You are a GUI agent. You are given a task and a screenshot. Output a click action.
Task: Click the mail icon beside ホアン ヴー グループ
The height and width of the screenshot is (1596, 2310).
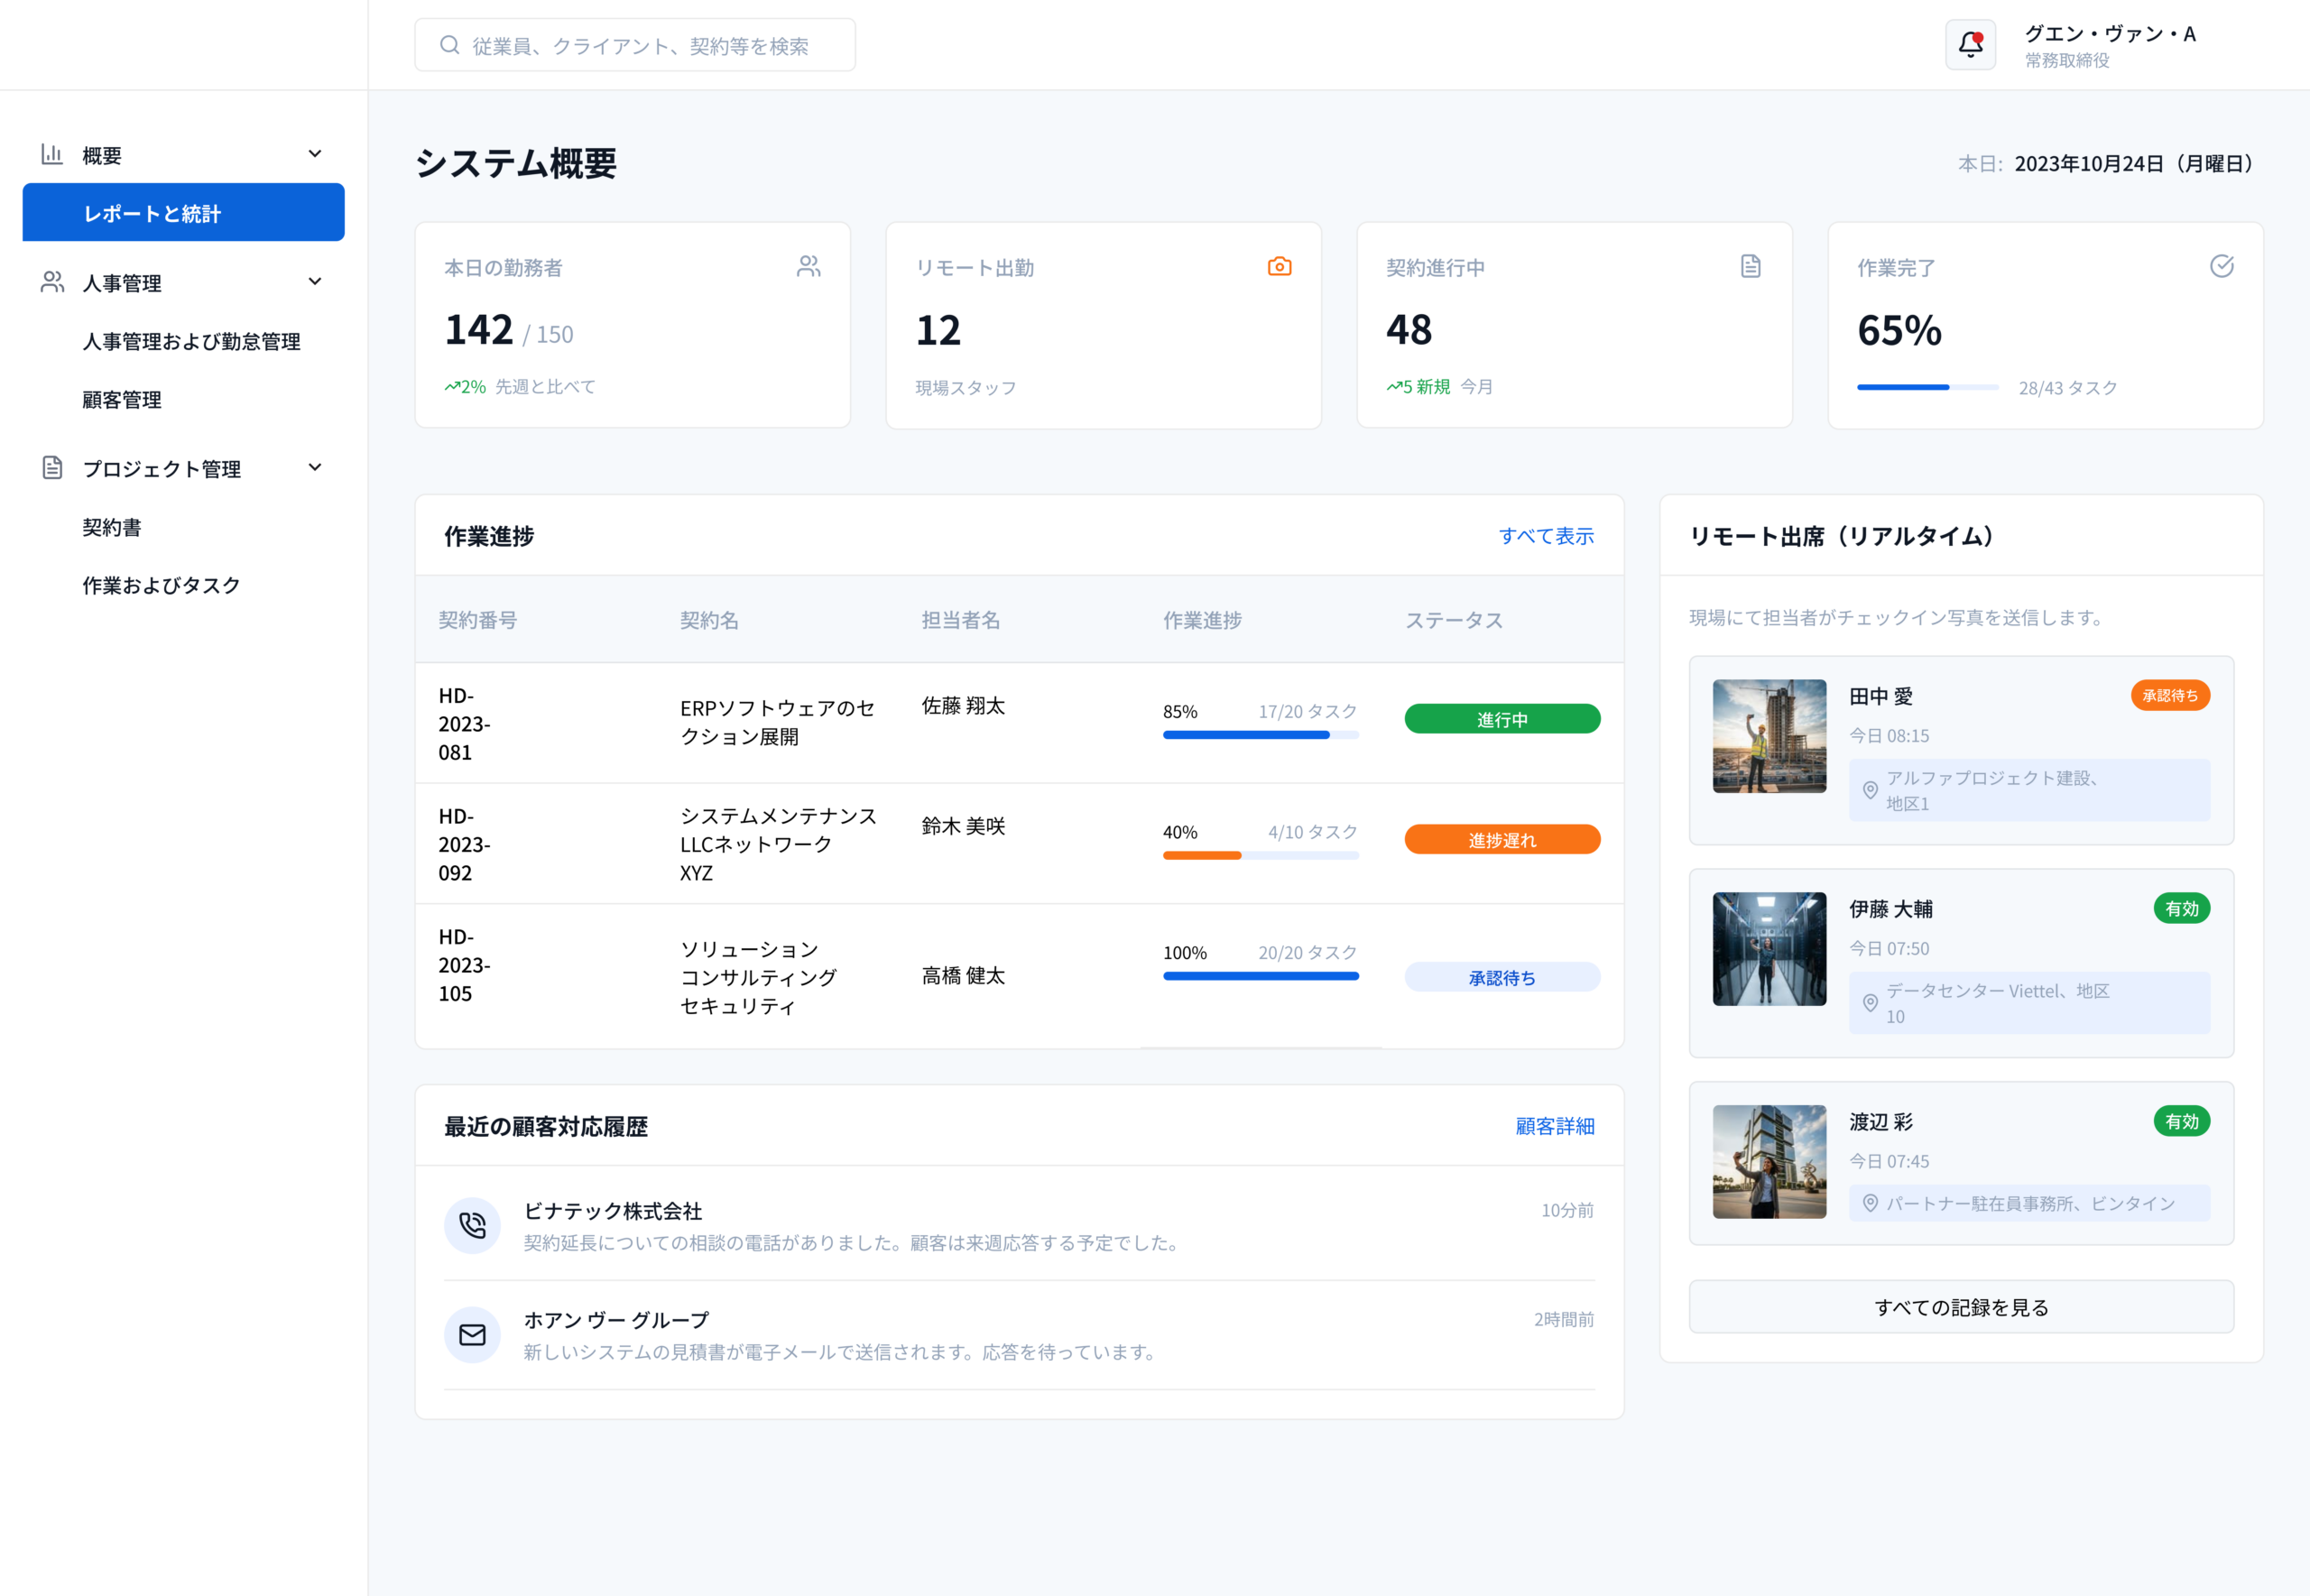point(472,1334)
